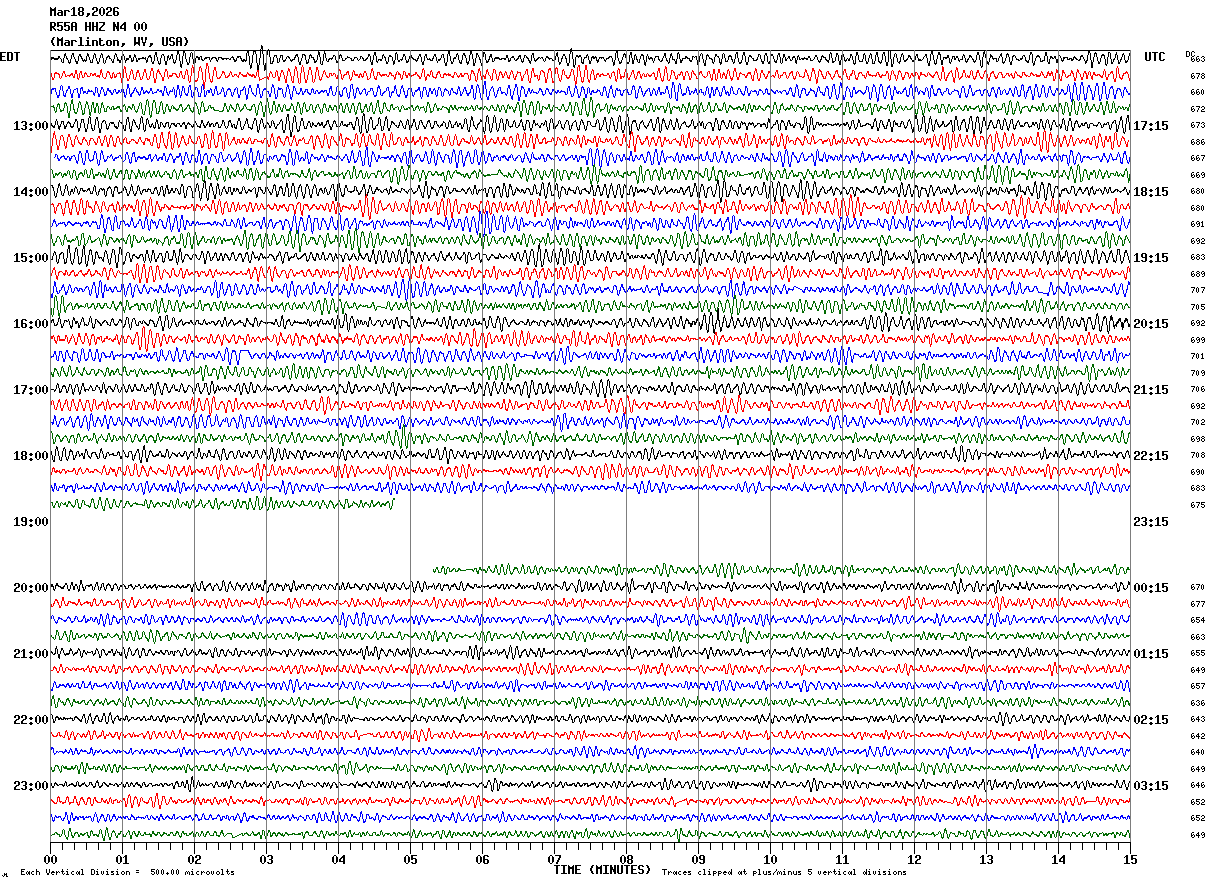Click the DC offset value '654'
1210x886 pixels.
[x=1197, y=621]
